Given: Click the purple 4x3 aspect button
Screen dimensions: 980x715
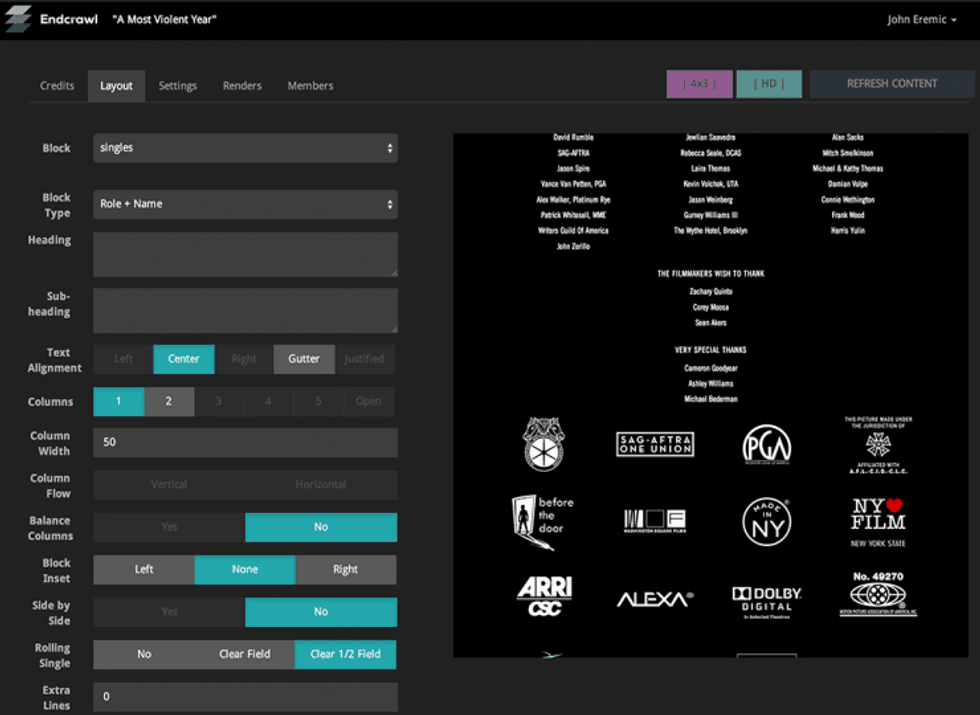Looking at the screenshot, I should click(x=699, y=84).
